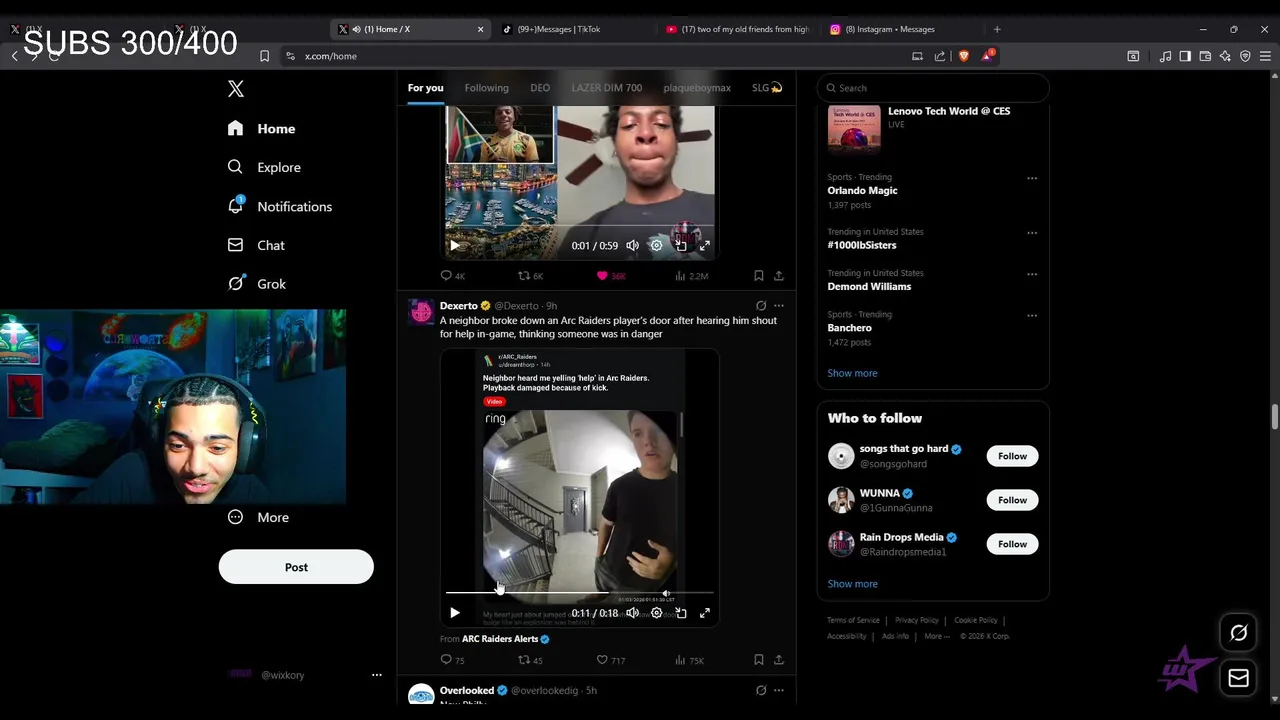Open Dexerto profile avatar
Viewport: 1280px width, 720px height.
point(421,312)
